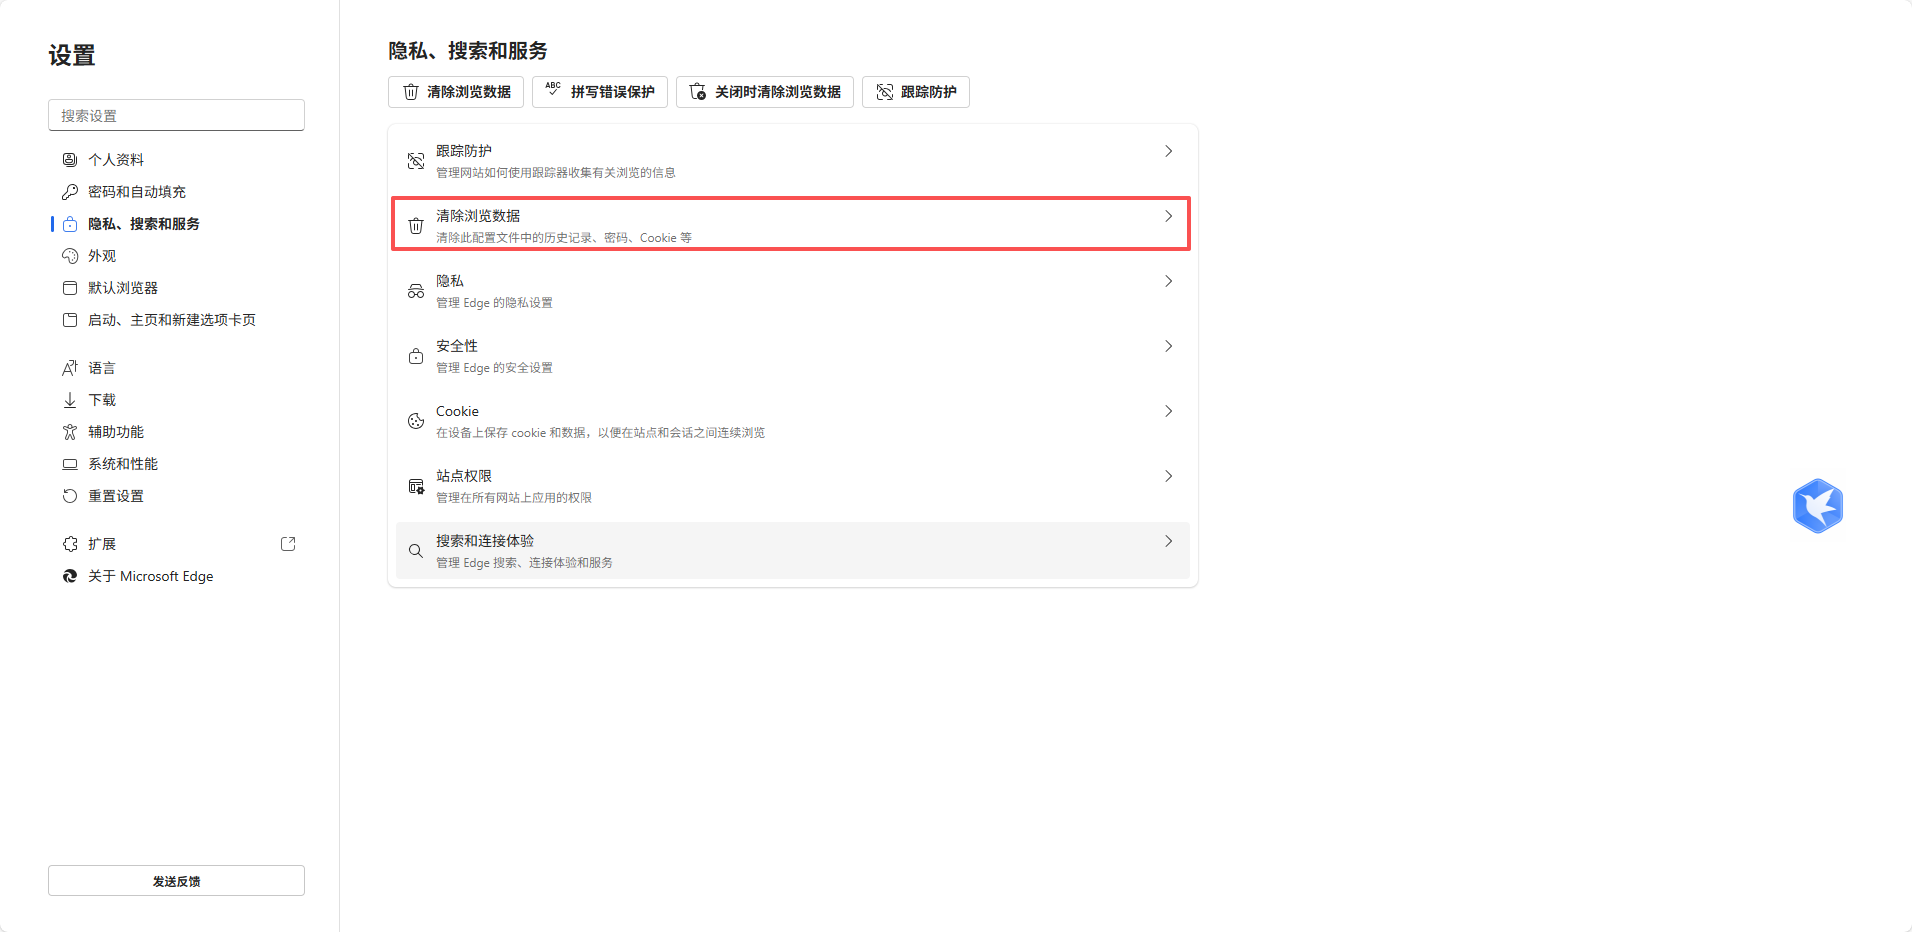Click the Cookie icon in settings list
This screenshot has height=932, width=1912.
416,421
